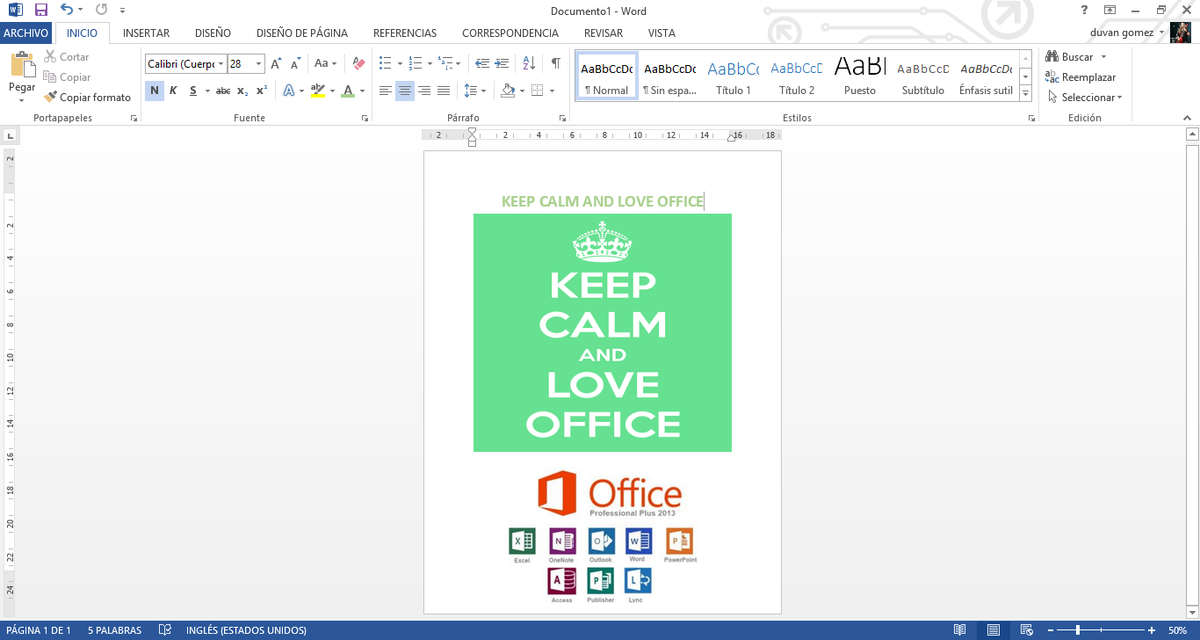Open the ARCHIVO tab
This screenshot has height=640, width=1200.
[26, 33]
